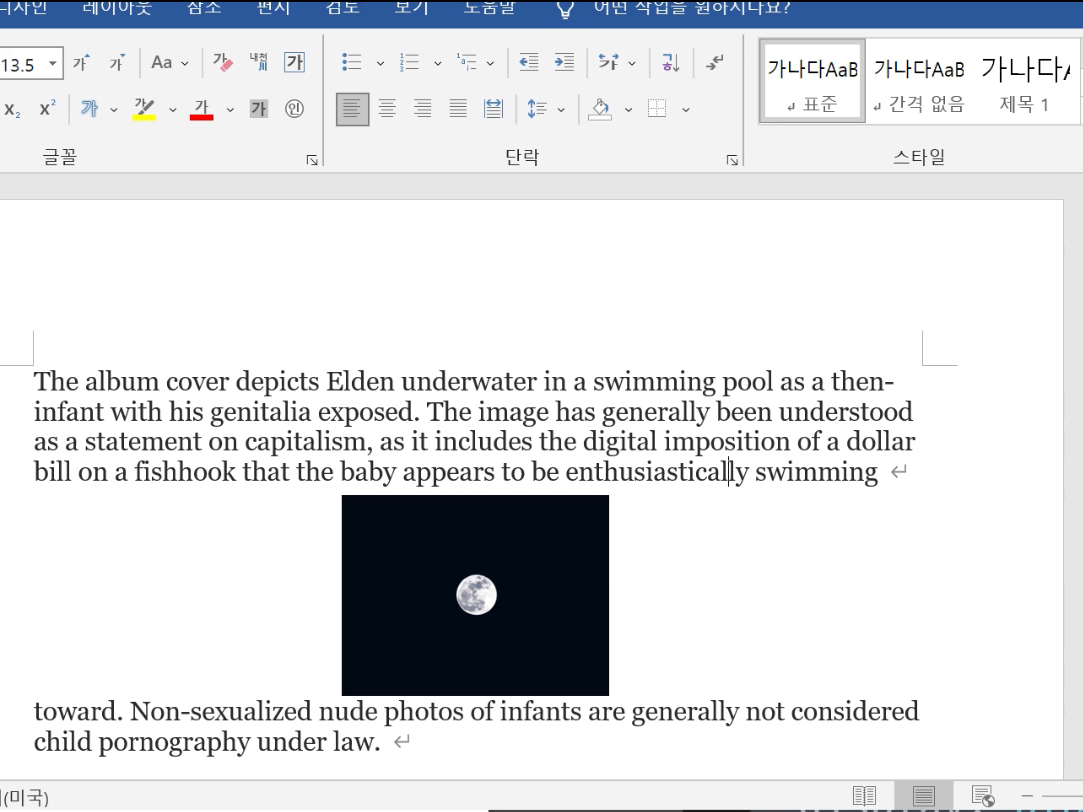Apply text effects icon
The image size is (1083, 812).
[x=90, y=109]
